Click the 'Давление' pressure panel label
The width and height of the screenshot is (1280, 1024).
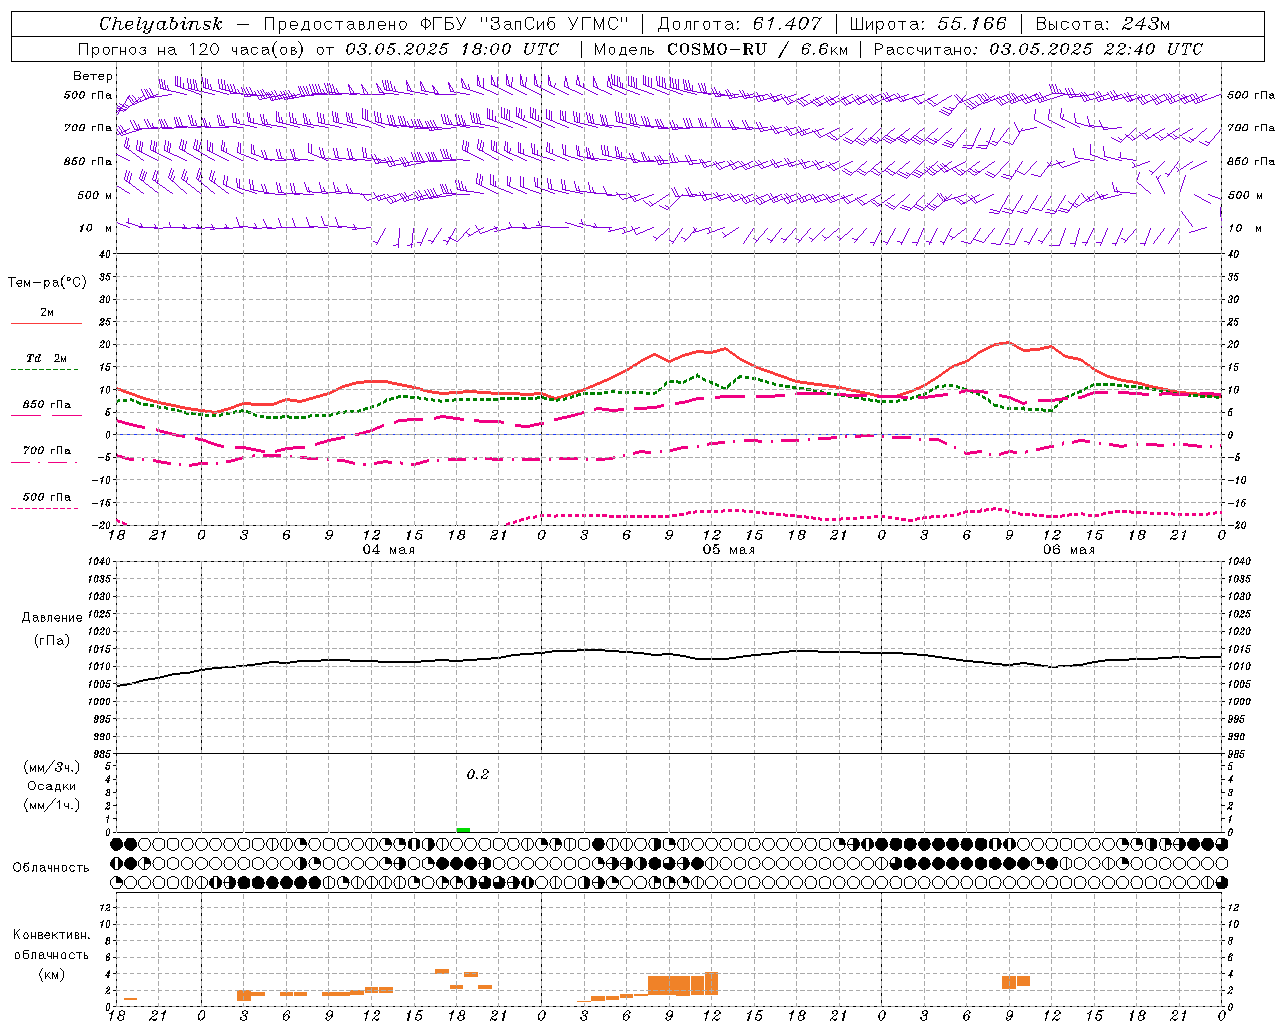coord(51,618)
